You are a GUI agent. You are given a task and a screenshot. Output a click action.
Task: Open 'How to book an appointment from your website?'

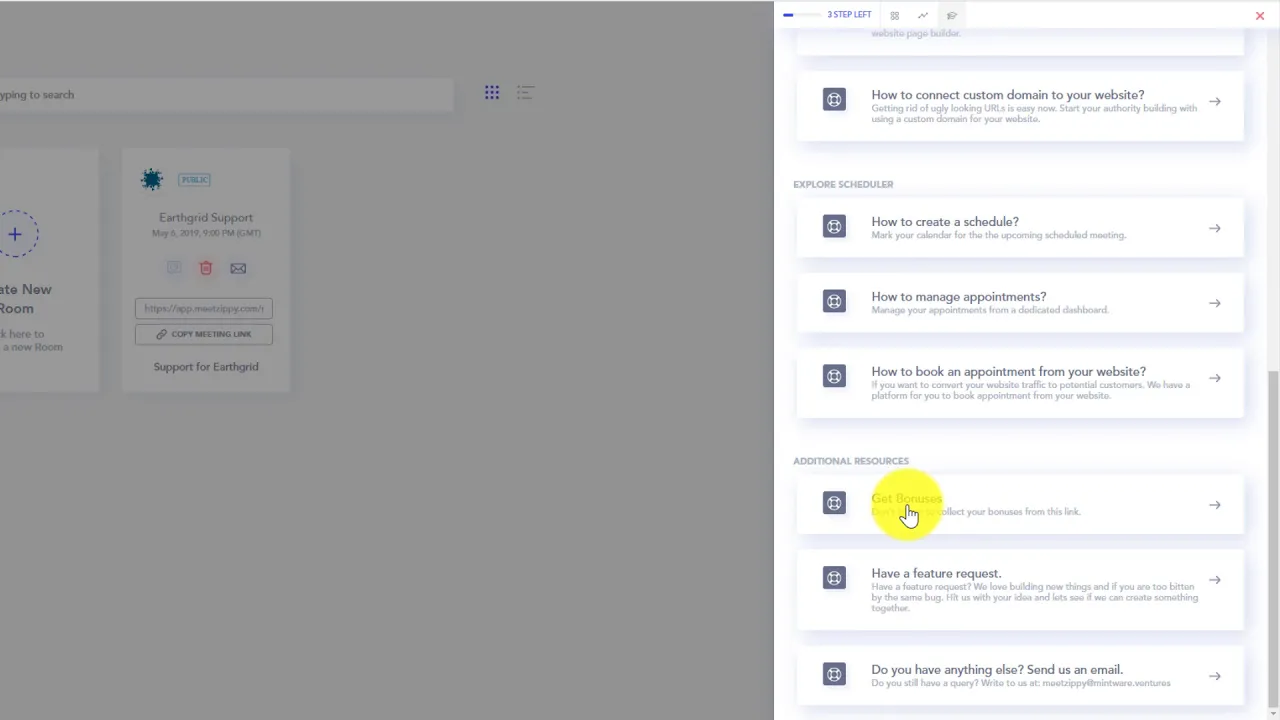[x=1009, y=372]
